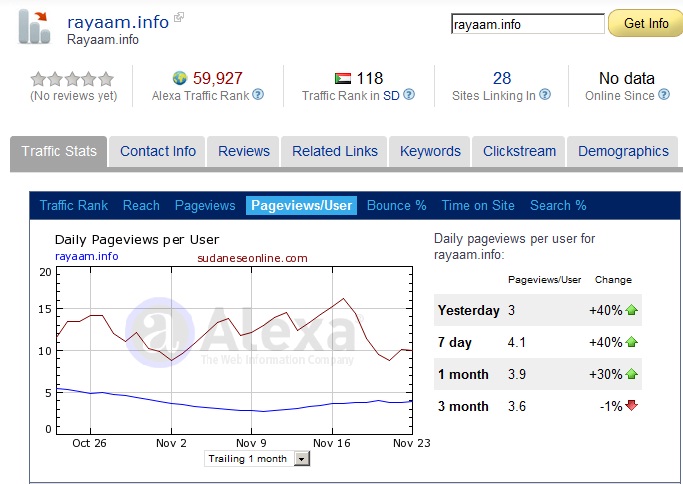
Task: Open the rayaam.info title link
Action: point(118,22)
